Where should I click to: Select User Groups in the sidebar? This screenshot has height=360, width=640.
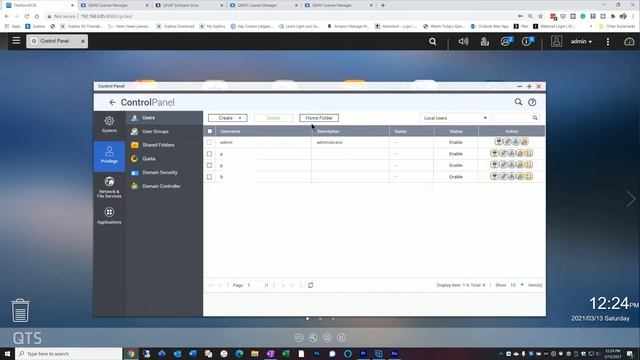click(x=164, y=131)
